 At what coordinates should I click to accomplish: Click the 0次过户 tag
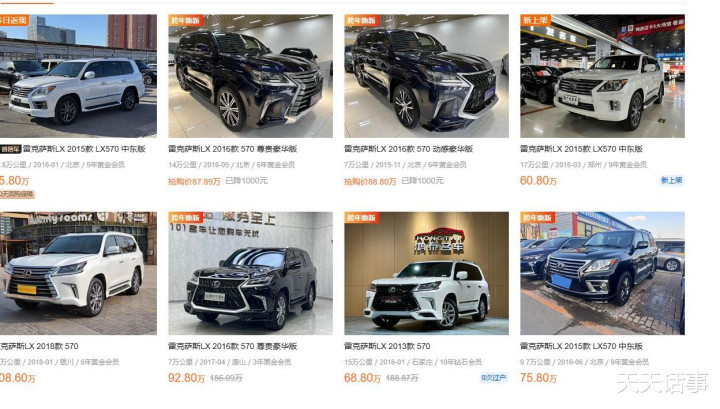point(494,378)
